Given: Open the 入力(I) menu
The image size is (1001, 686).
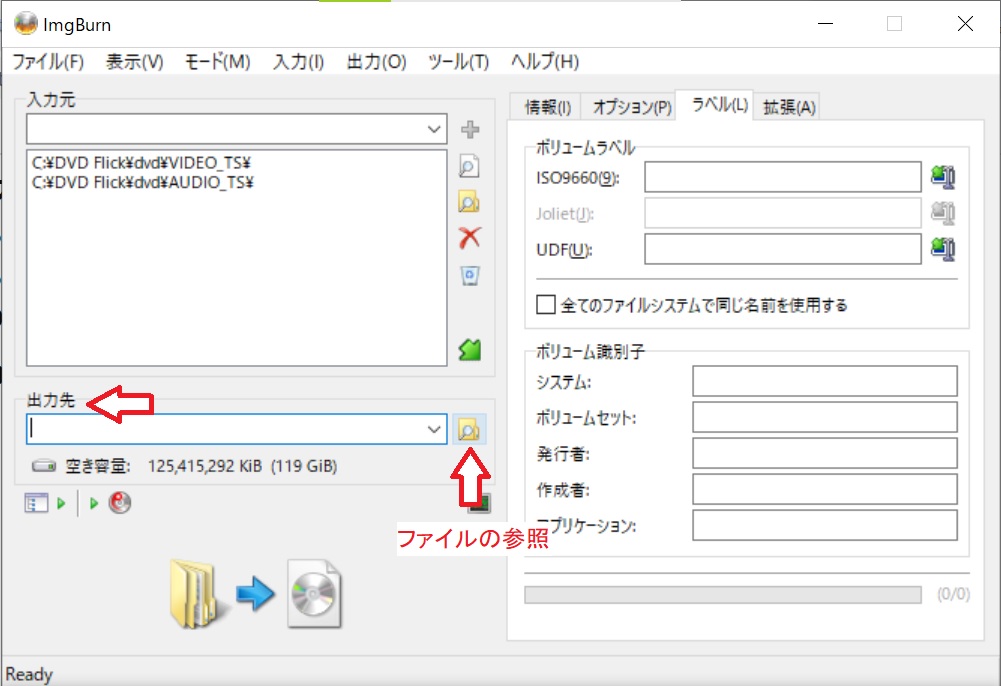Looking at the screenshot, I should point(299,62).
